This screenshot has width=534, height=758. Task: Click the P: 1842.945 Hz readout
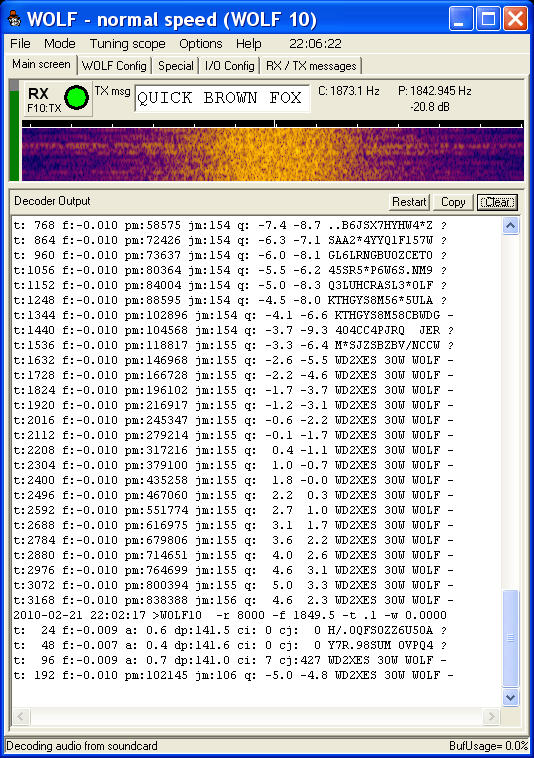click(x=434, y=91)
